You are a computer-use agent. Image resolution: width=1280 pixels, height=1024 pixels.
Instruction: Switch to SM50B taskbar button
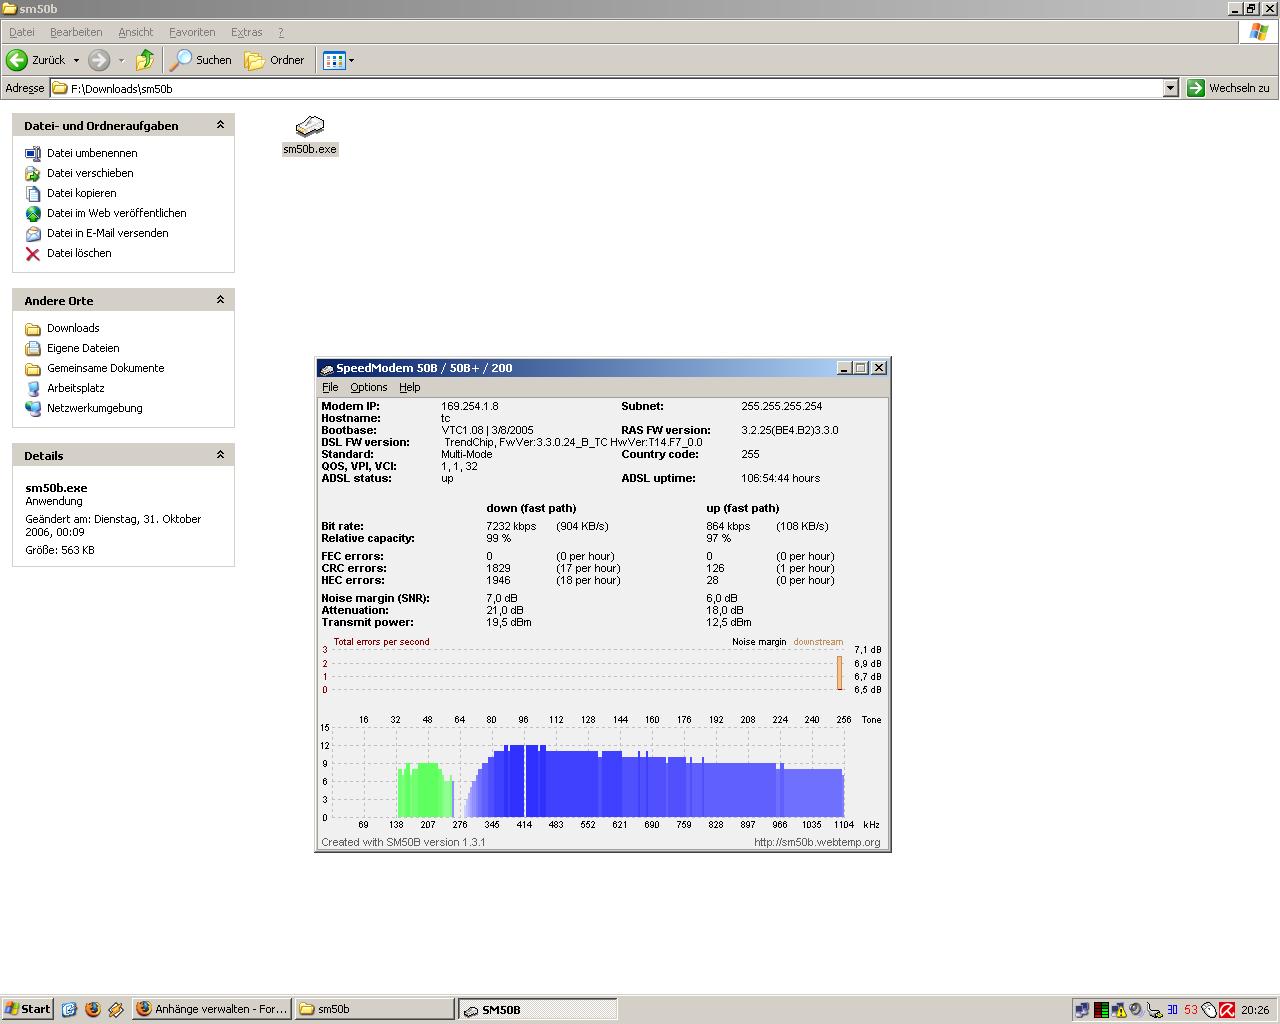click(538, 1009)
